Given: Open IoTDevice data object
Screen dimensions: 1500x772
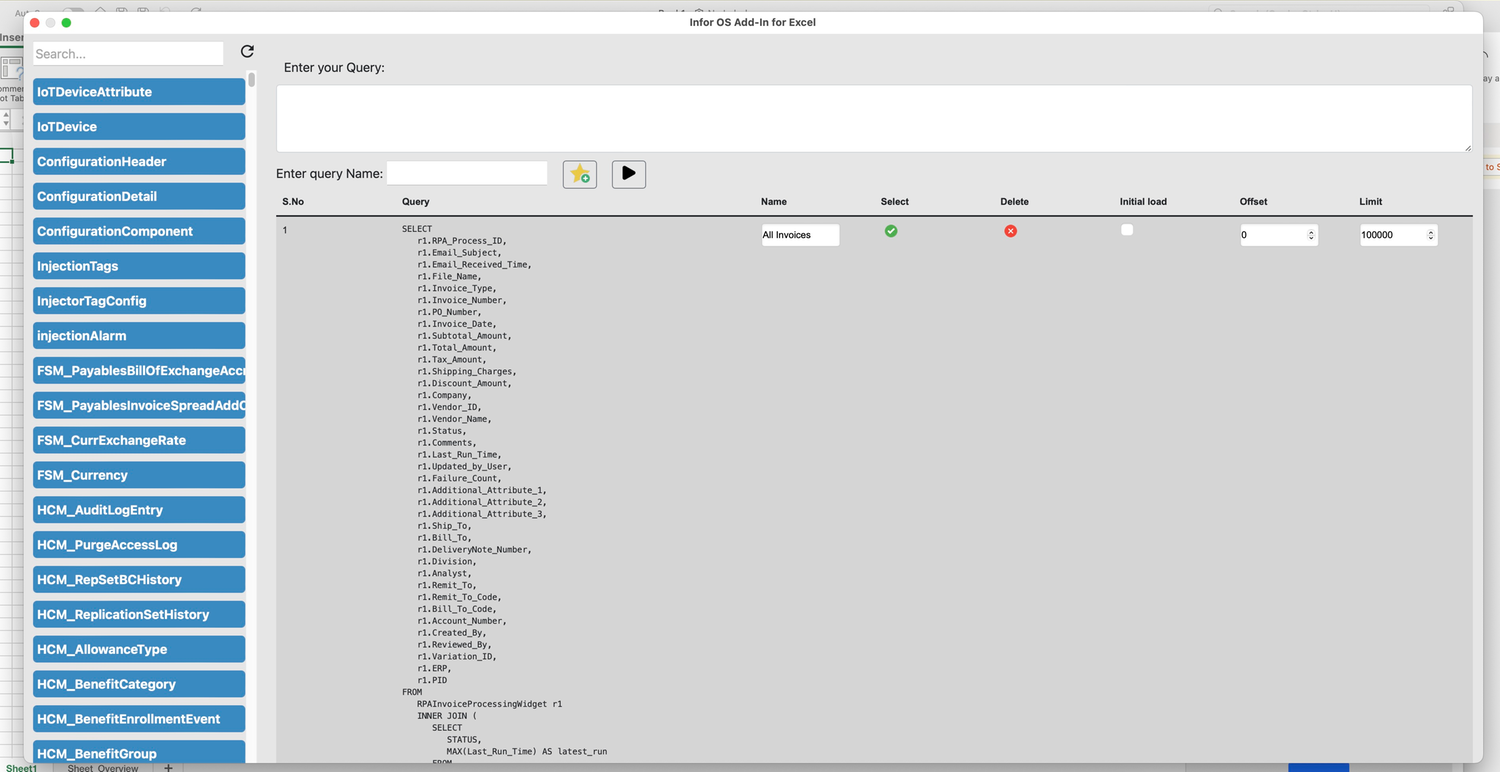Looking at the screenshot, I should [139, 127].
